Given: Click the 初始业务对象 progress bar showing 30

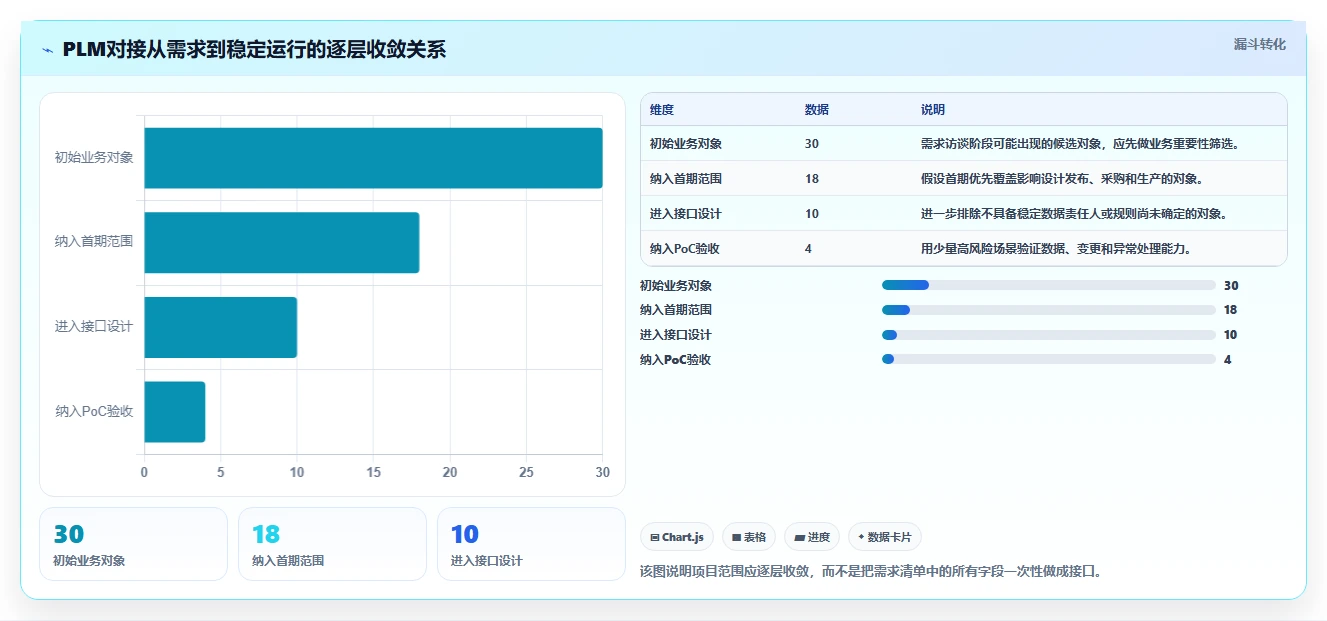Looking at the screenshot, I should point(1049,285).
